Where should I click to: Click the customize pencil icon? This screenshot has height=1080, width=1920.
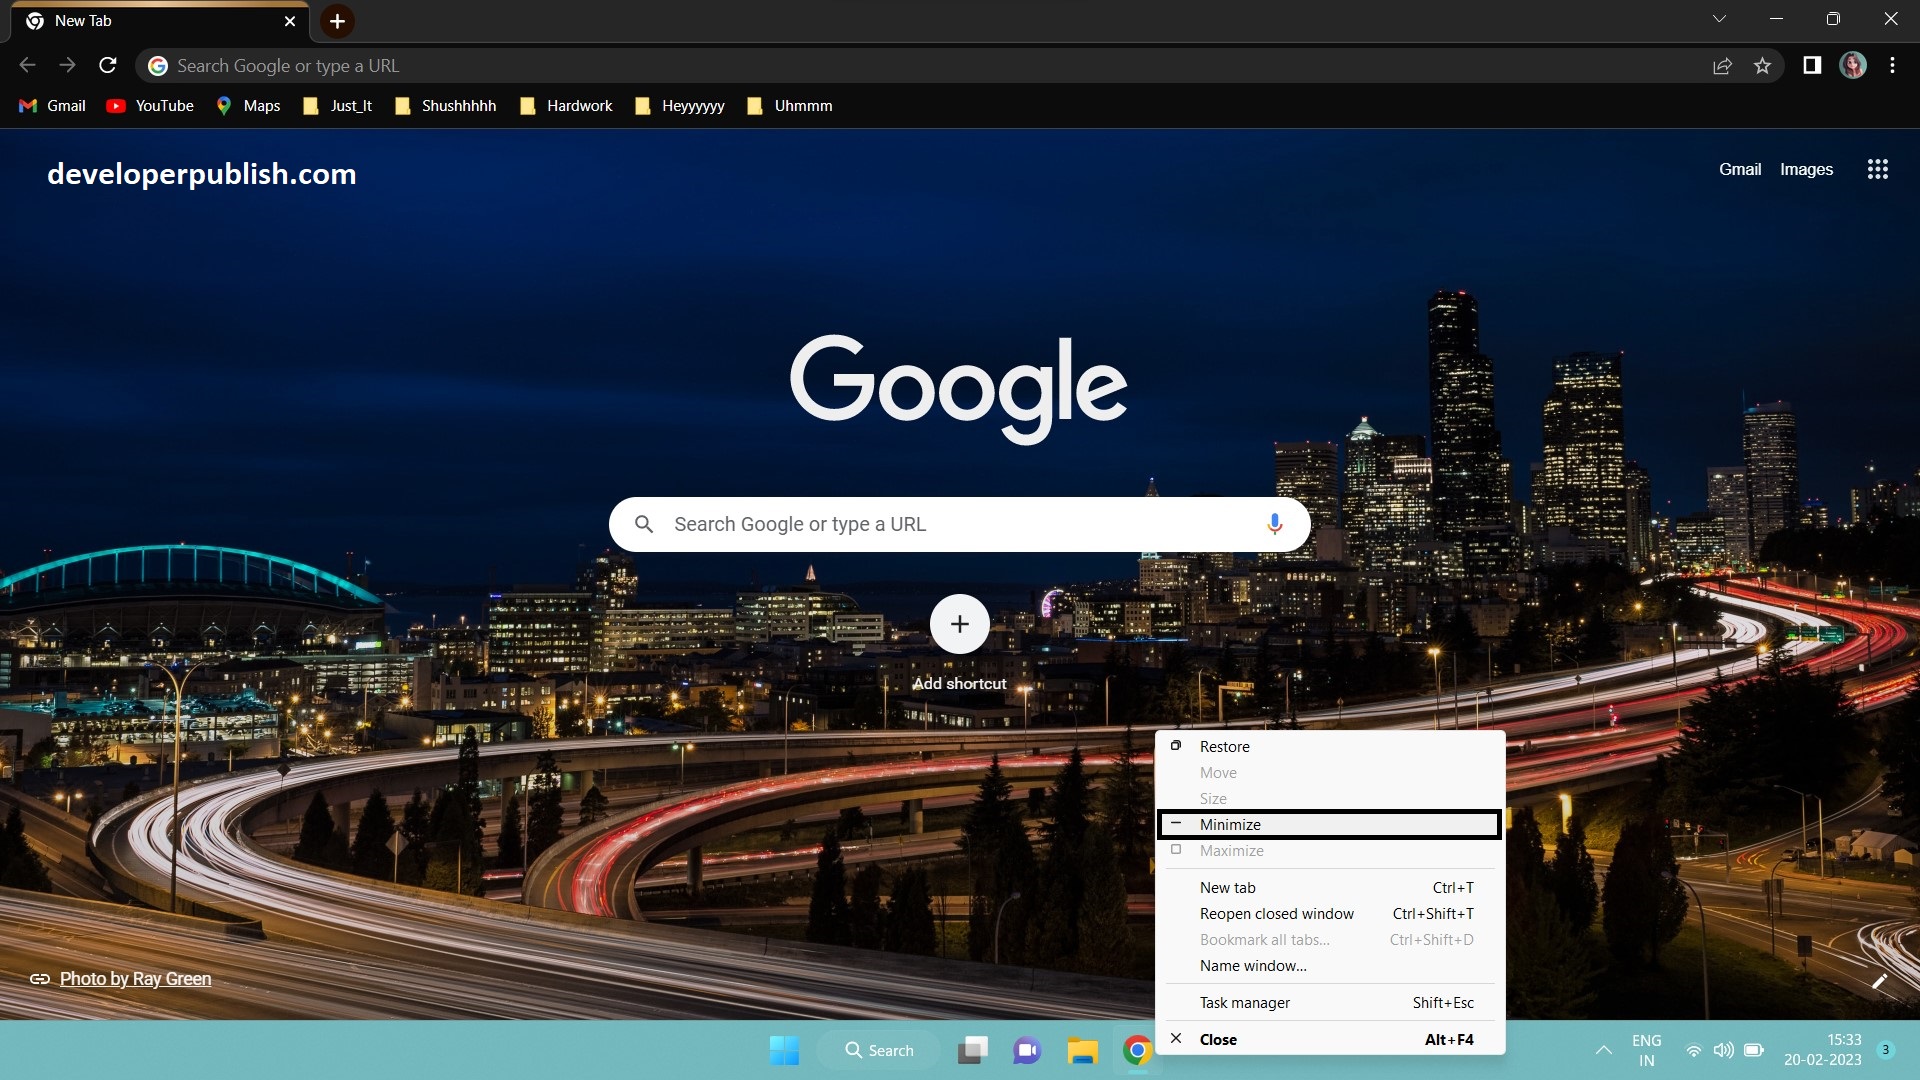[x=1880, y=981]
